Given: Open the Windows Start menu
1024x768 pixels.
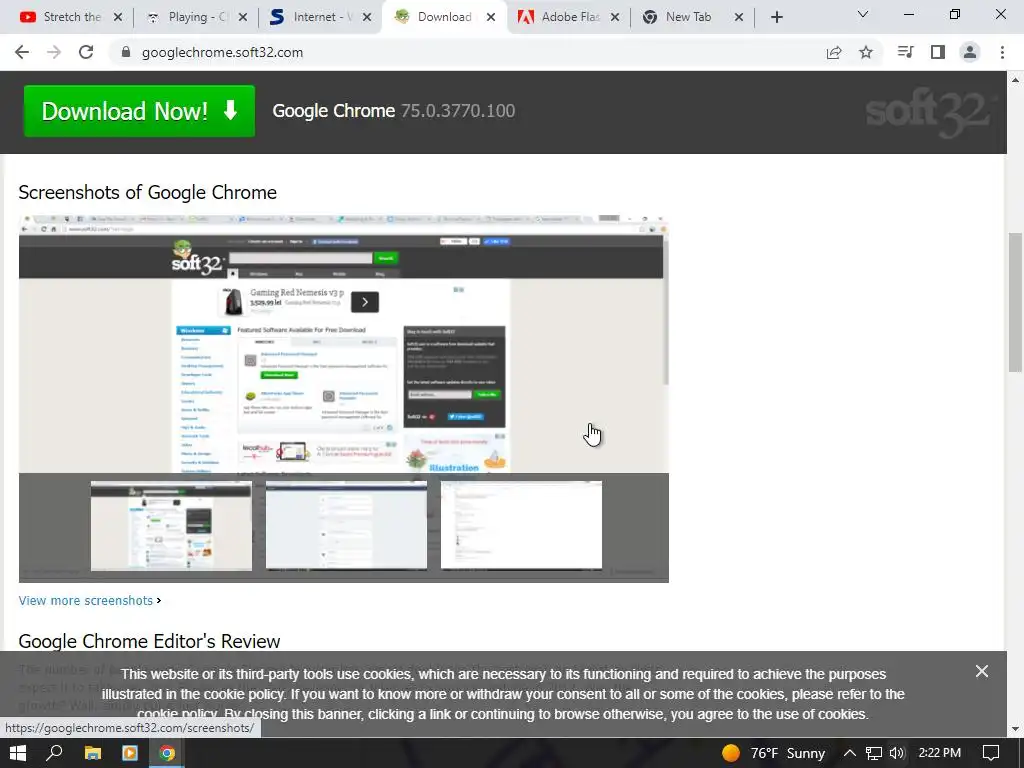Looking at the screenshot, I should pyautogui.click(x=18, y=753).
